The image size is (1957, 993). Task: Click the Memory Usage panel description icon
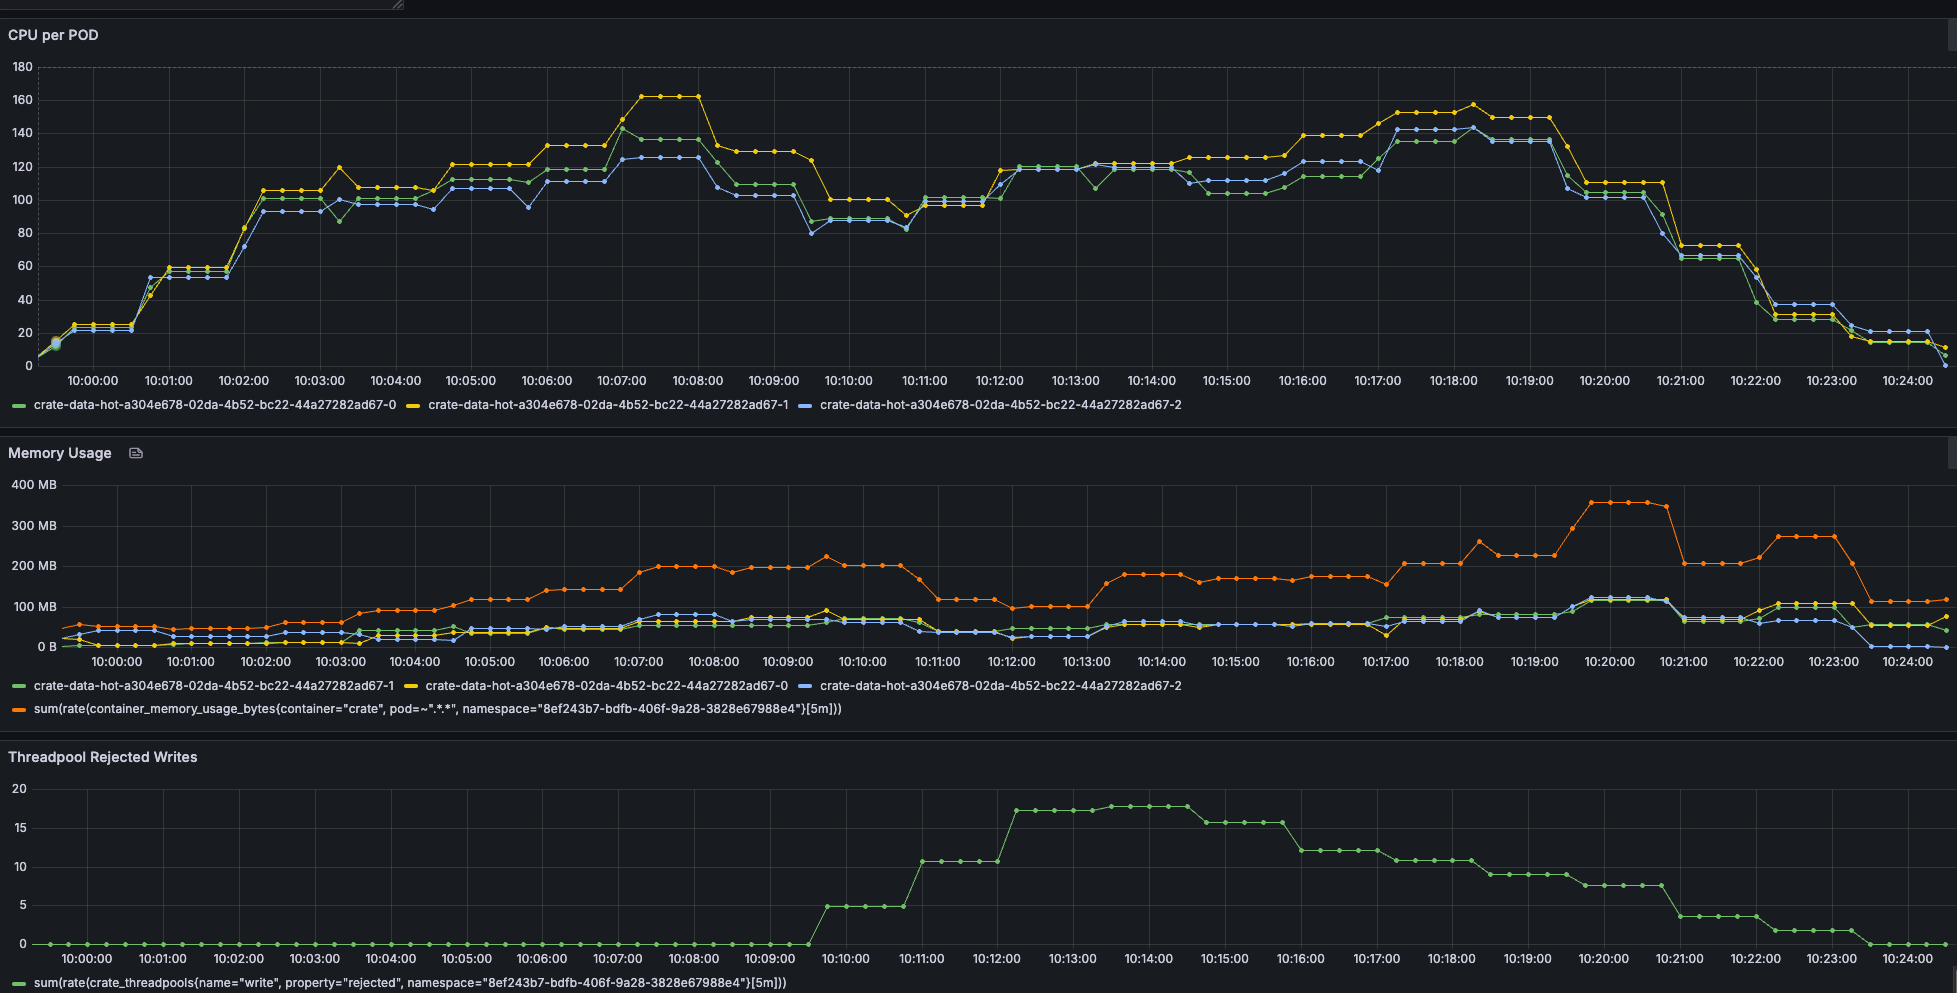tap(136, 453)
